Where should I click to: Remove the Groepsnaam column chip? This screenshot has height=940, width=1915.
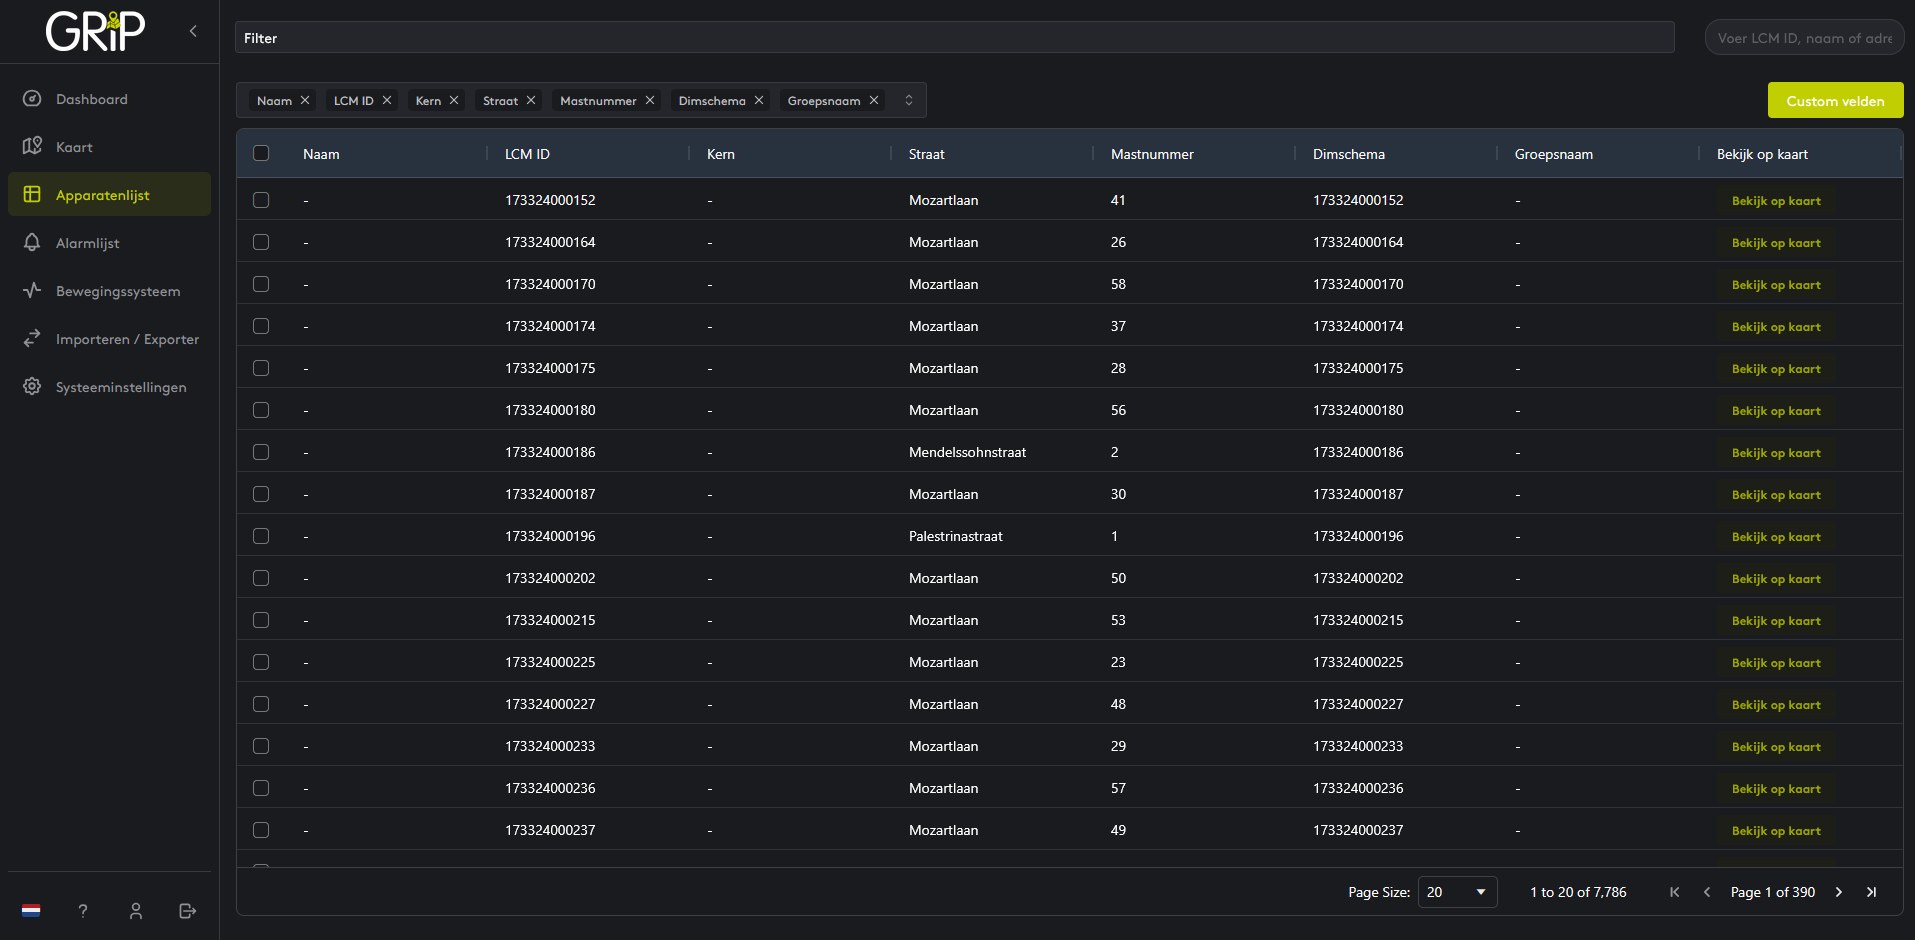click(874, 100)
